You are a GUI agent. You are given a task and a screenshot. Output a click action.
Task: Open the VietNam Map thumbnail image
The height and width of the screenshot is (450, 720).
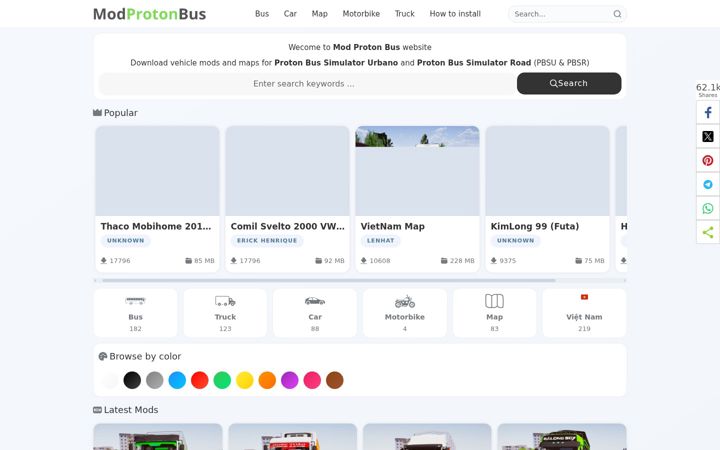417,171
